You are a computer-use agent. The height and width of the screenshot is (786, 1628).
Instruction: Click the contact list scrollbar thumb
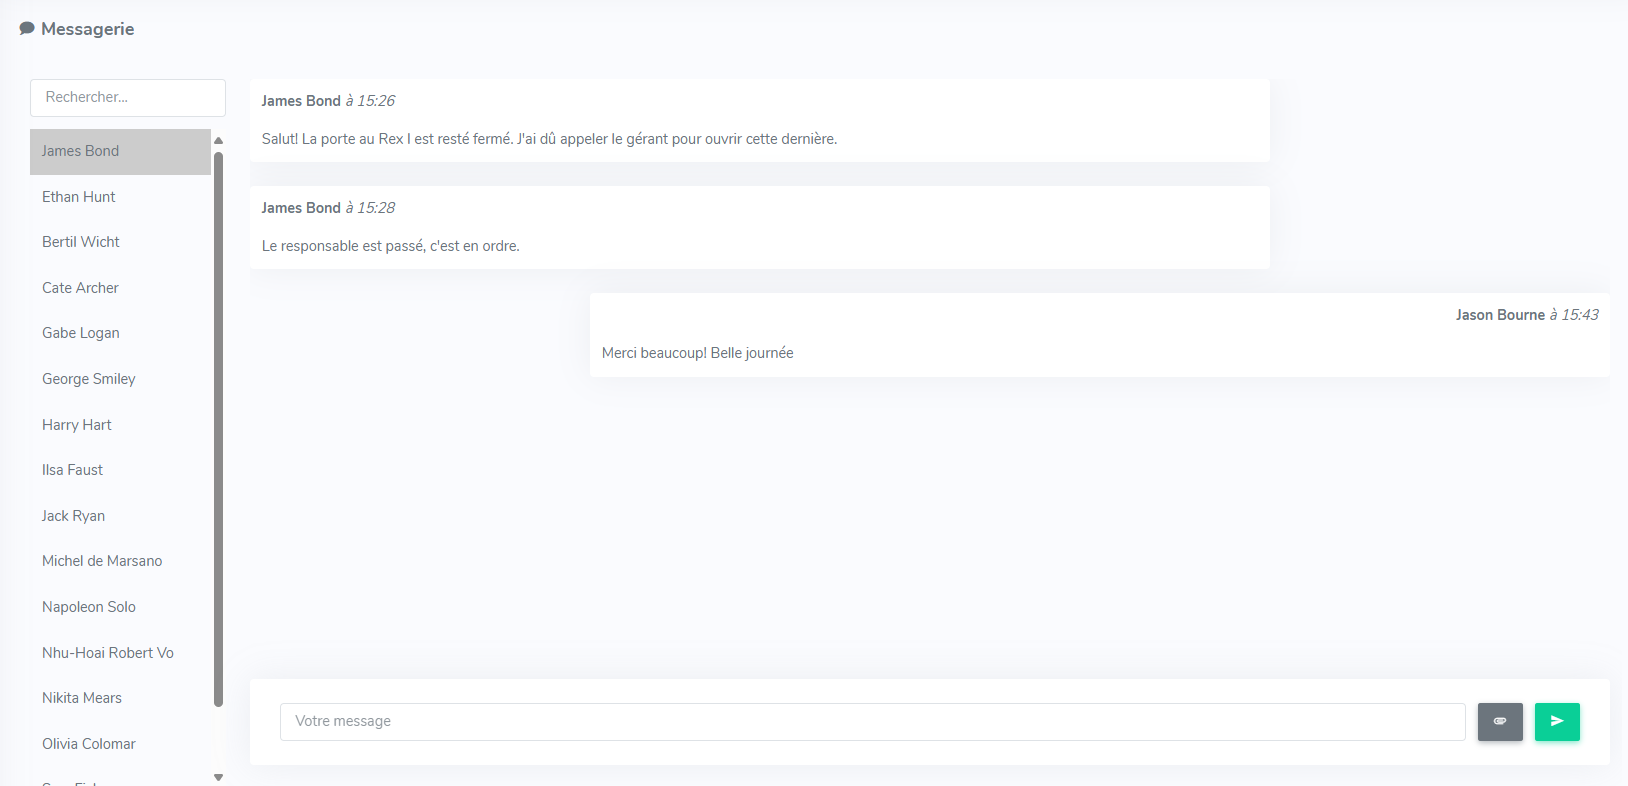(x=218, y=430)
